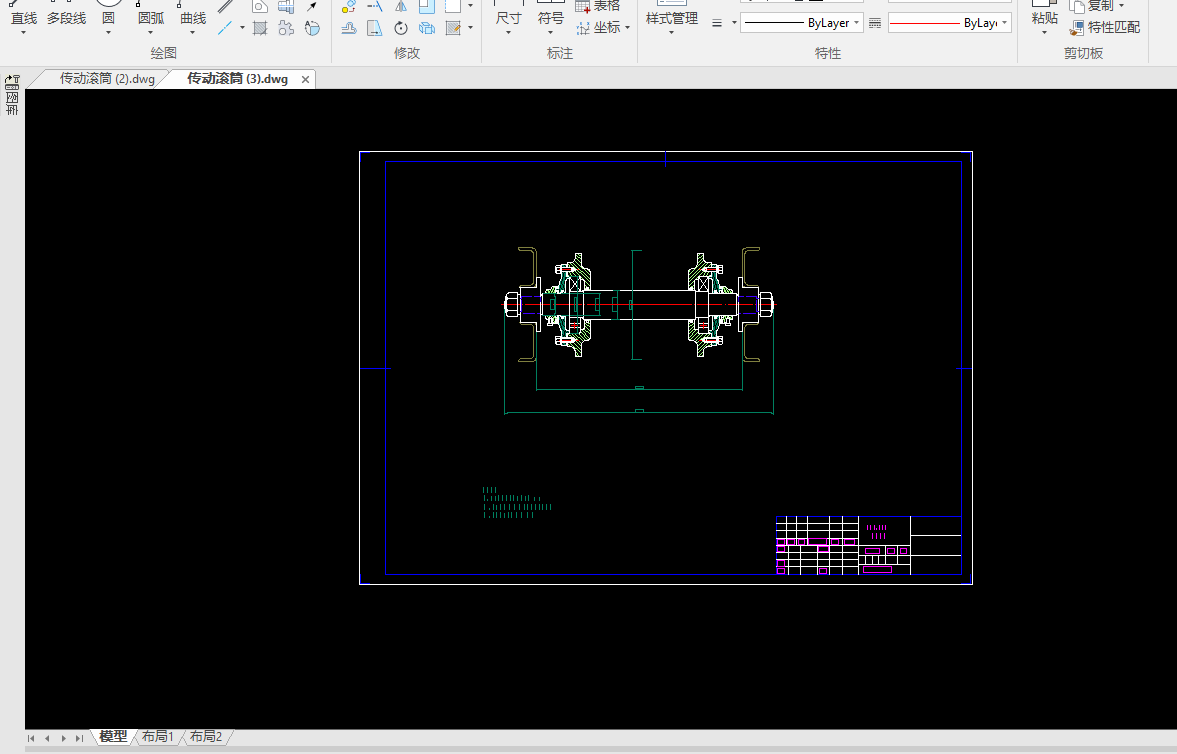The height and width of the screenshot is (754, 1177).
Task: Expand the 直线 dropdown arrow
Action: (x=23, y=33)
